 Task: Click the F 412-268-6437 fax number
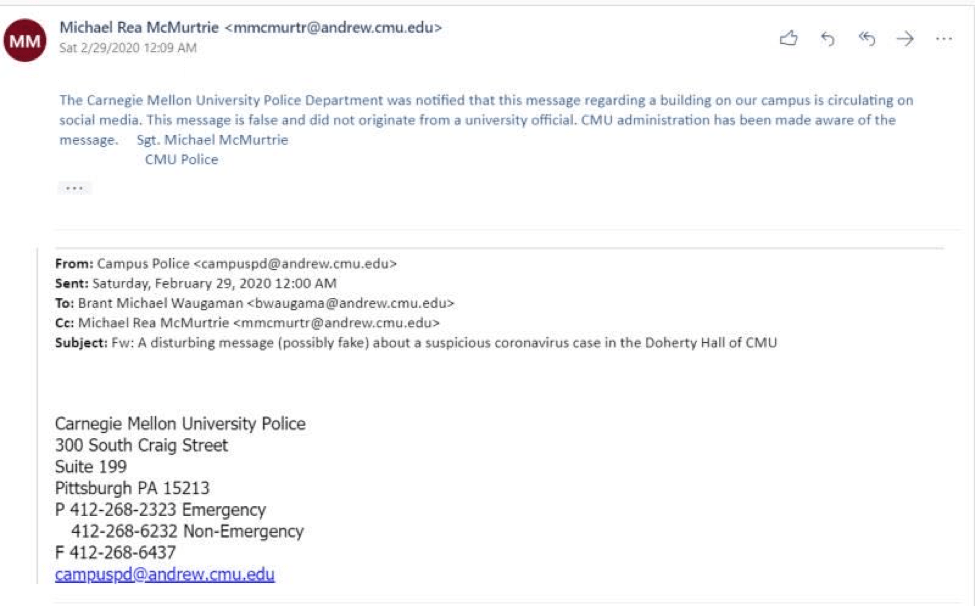pyautogui.click(x=115, y=552)
